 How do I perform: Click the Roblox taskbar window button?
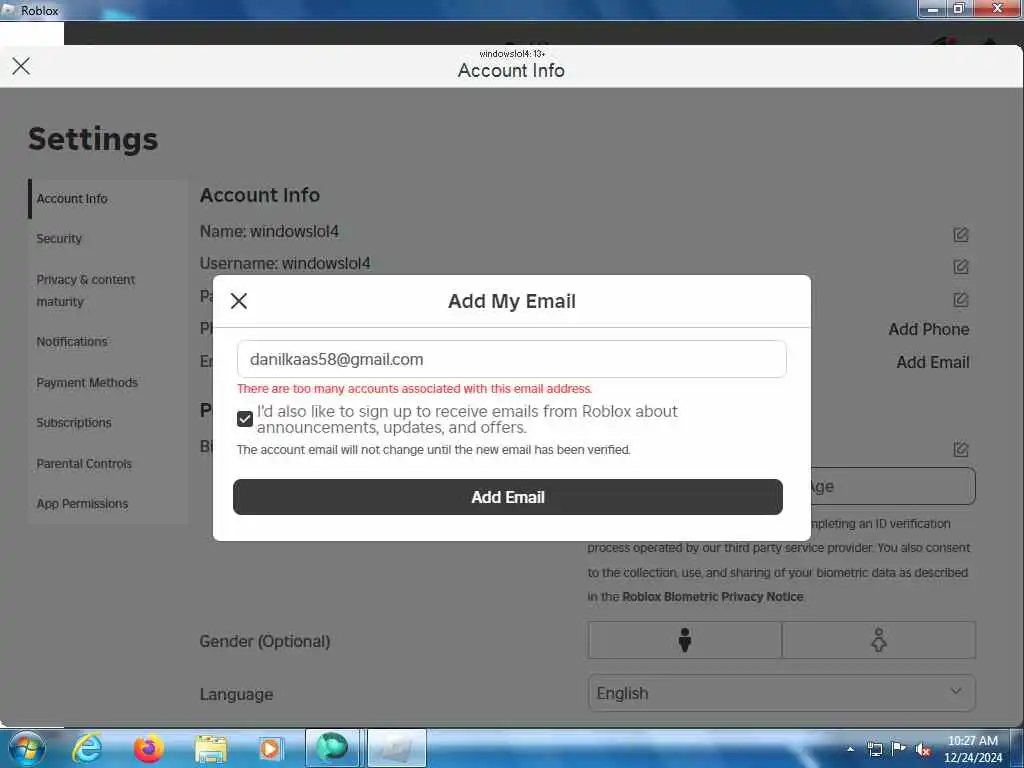[x=397, y=748]
